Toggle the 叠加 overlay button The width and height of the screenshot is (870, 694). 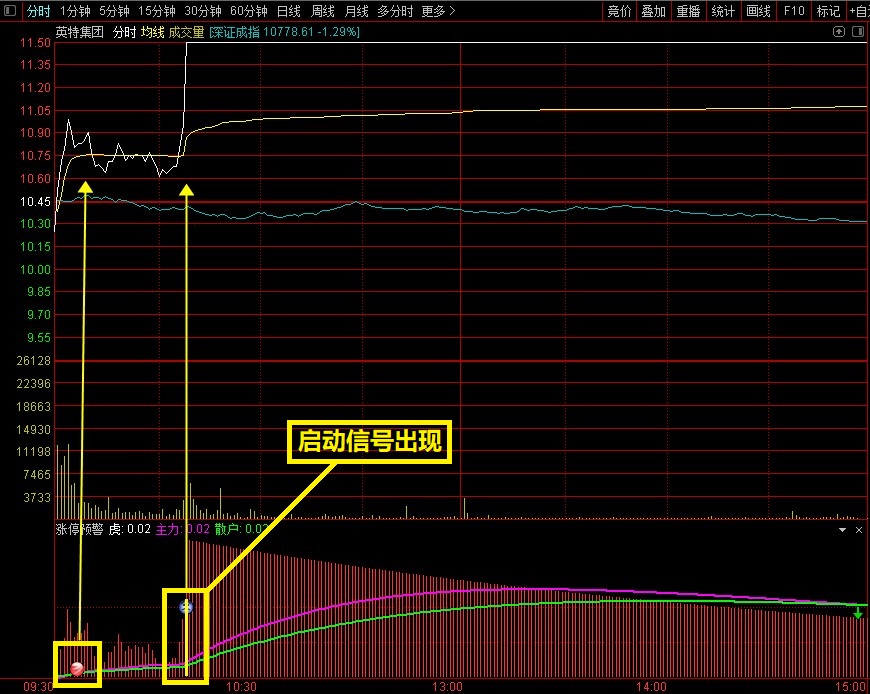click(x=654, y=11)
